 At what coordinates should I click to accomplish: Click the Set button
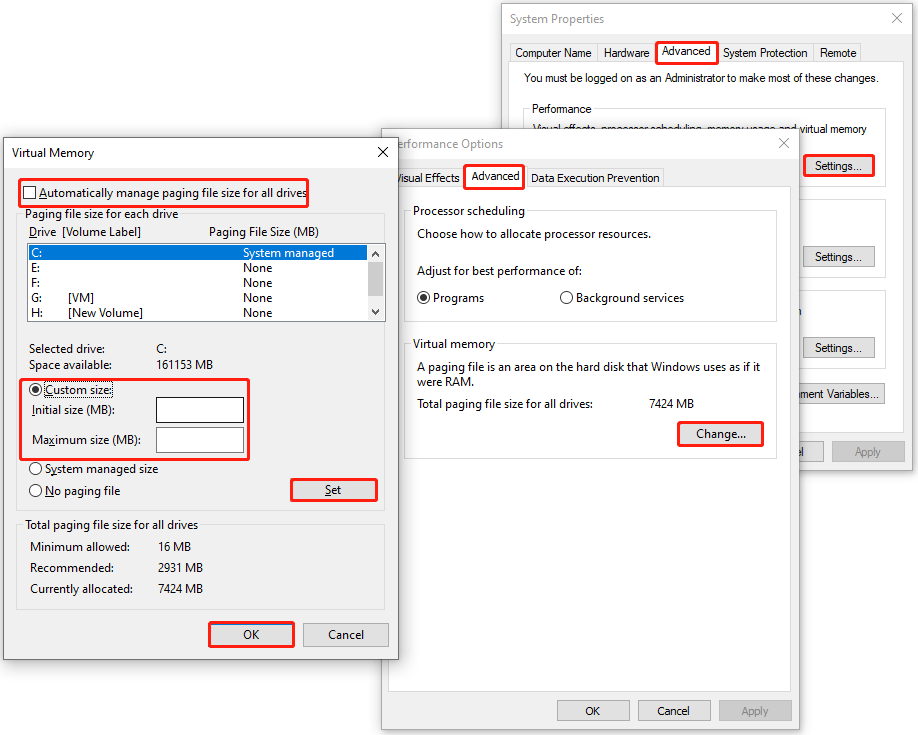(x=333, y=490)
